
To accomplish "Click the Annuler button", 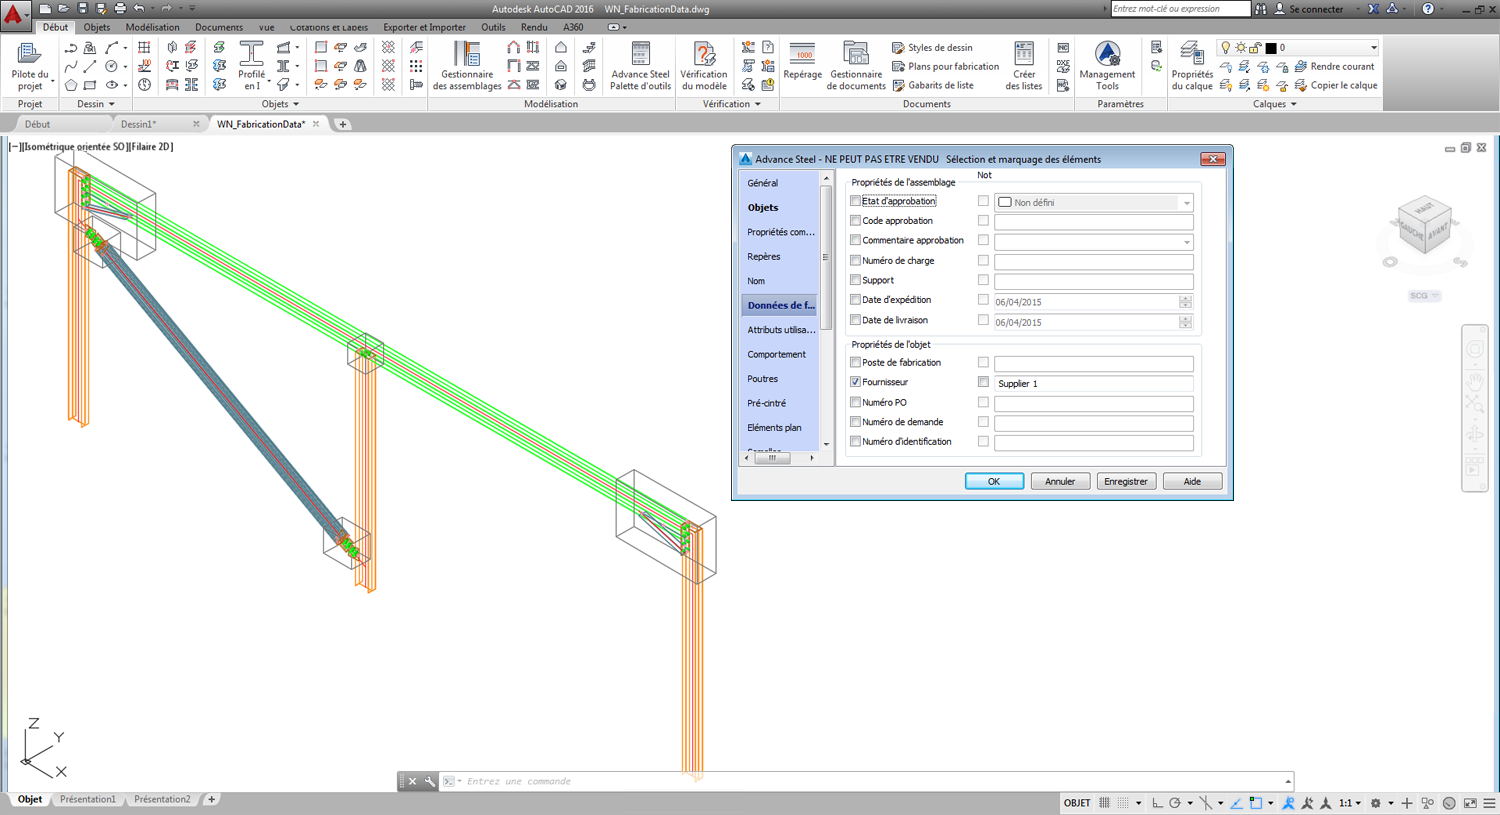I will pos(1060,481).
